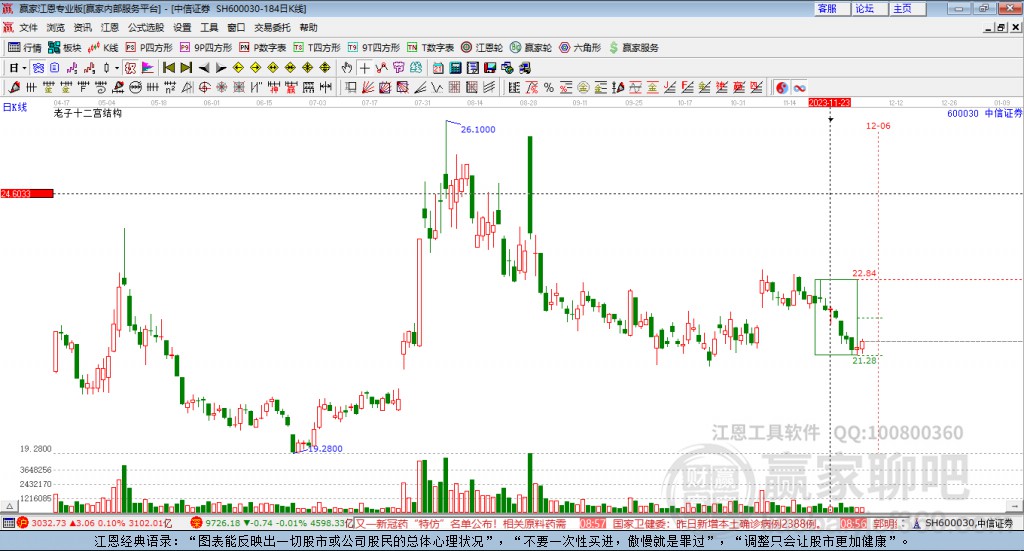Image resolution: width=1024 pixels, height=551 pixels.
Task: Click the black right arrow icon
Action: tap(221, 68)
